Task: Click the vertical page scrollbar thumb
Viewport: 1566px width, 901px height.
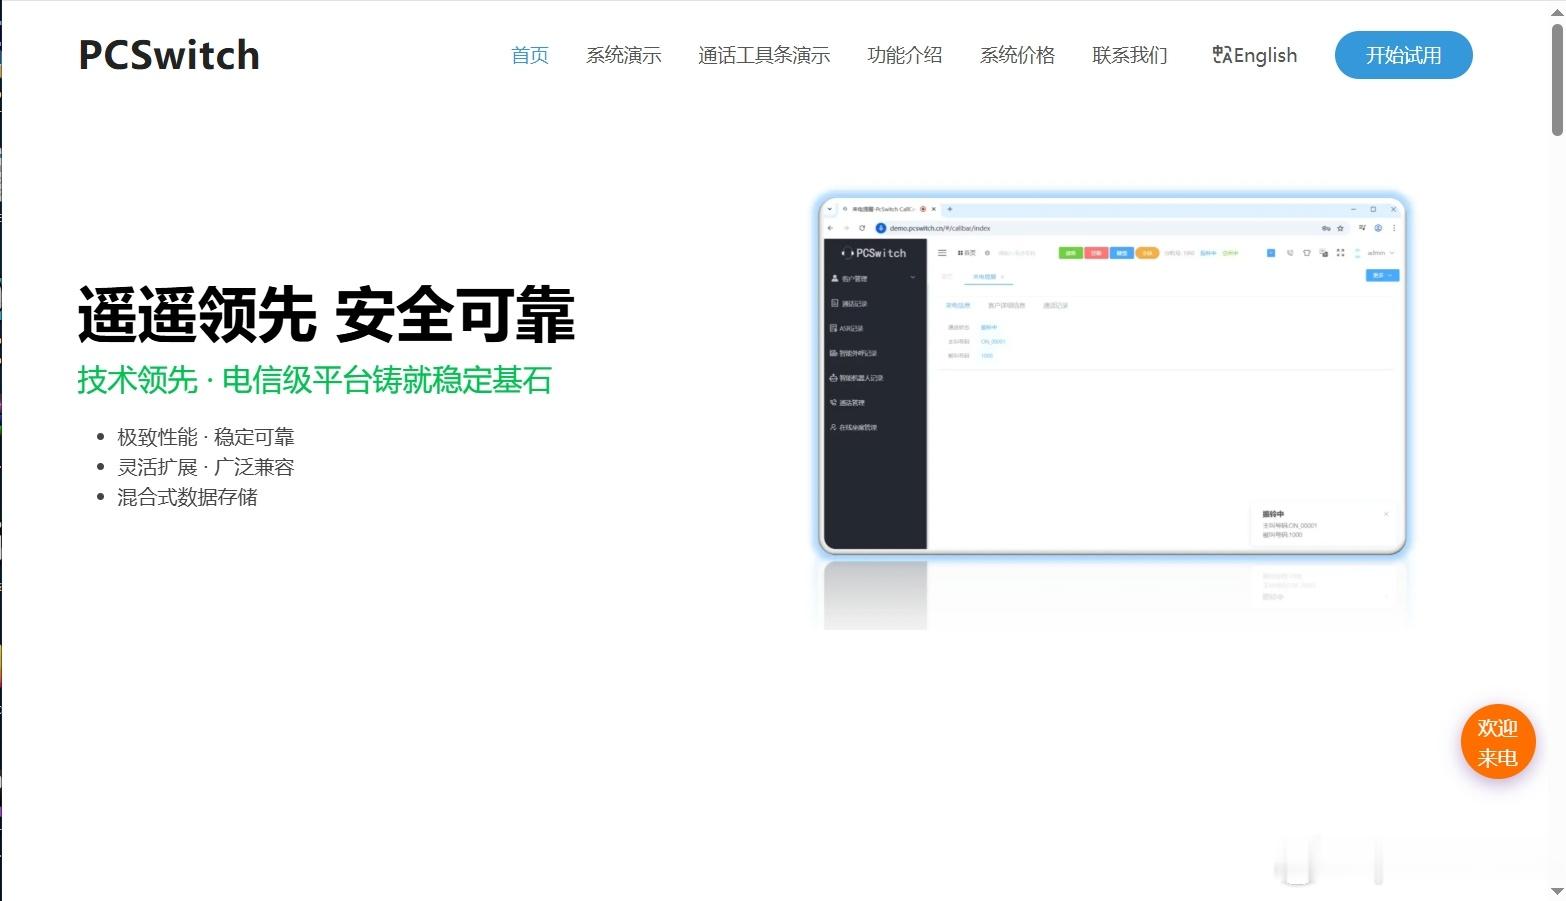Action: (x=1557, y=78)
